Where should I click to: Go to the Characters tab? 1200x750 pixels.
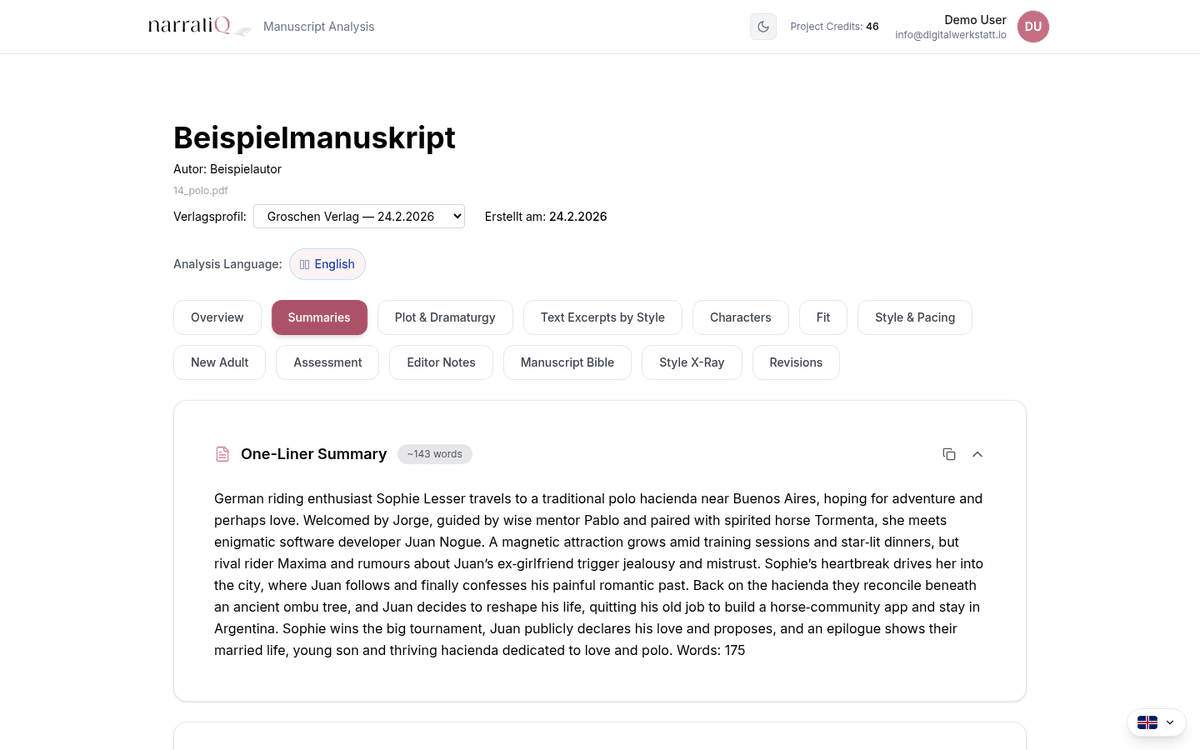pyautogui.click(x=740, y=317)
